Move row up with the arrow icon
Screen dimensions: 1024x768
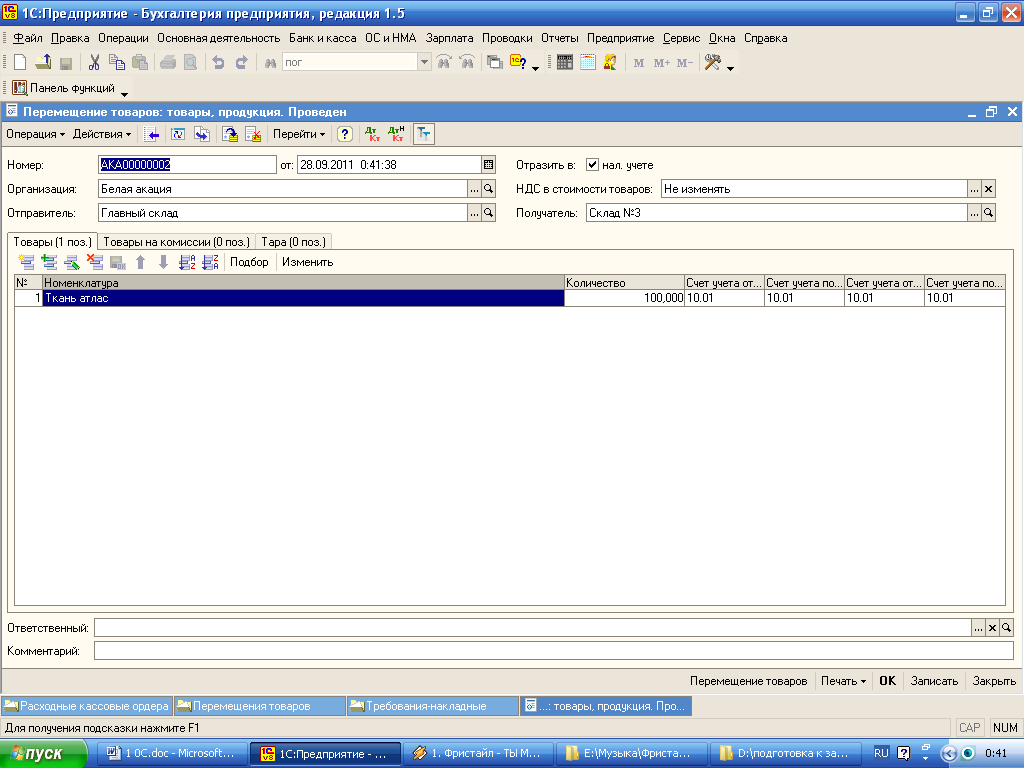tap(140, 263)
